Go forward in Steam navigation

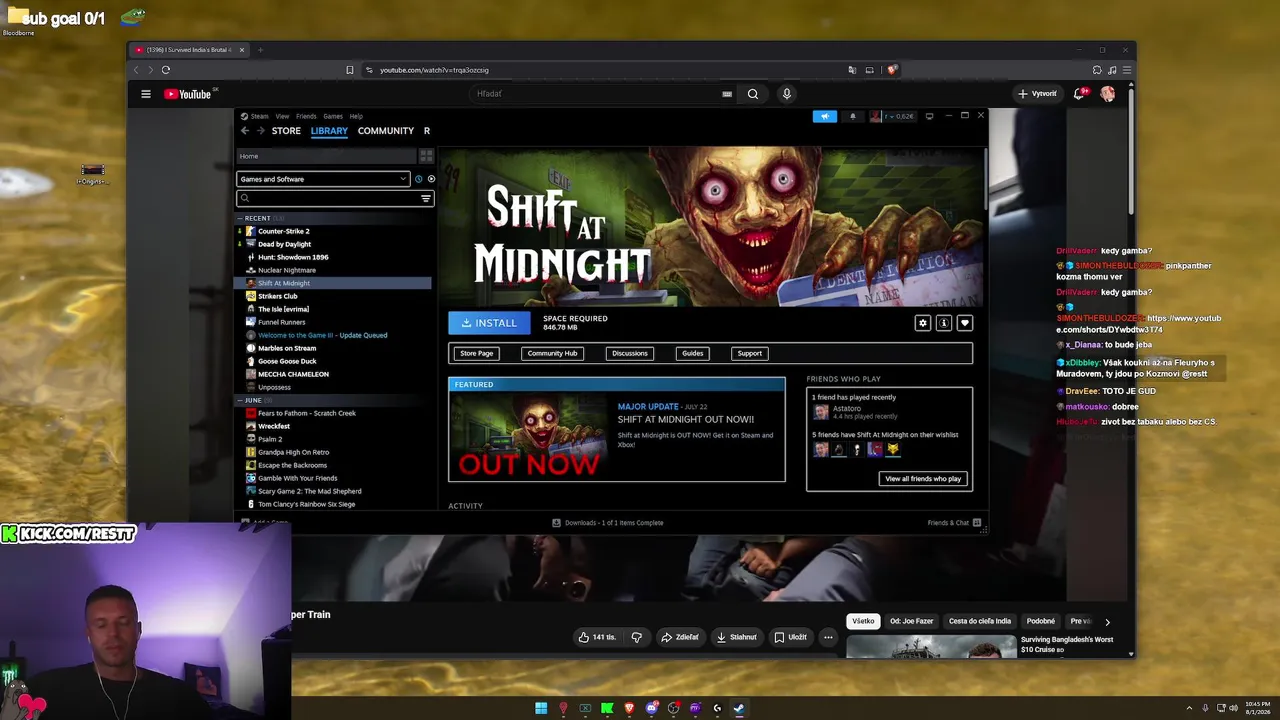260,131
